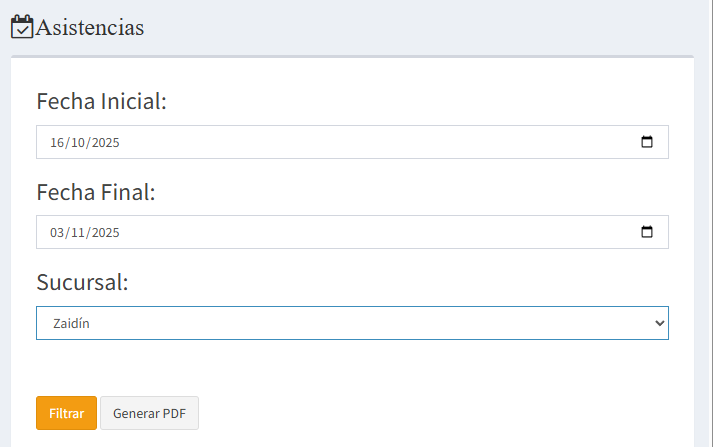Select day 03 in Fecha Final

58,233
